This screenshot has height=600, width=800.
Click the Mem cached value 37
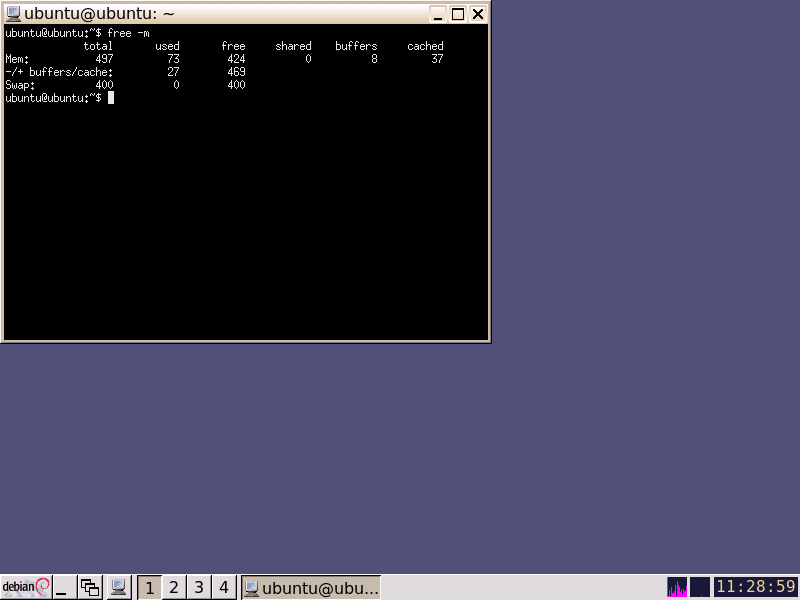[437, 59]
